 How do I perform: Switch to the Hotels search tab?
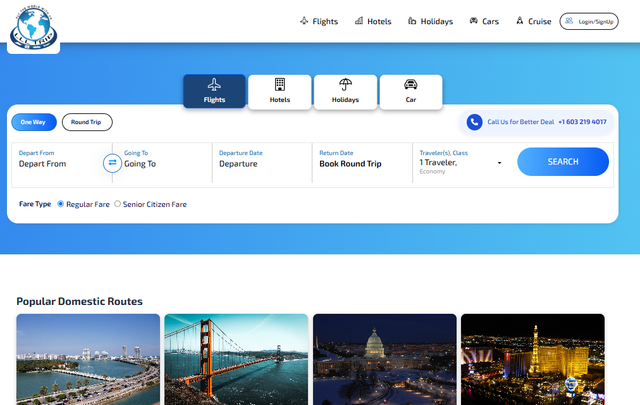pos(280,91)
